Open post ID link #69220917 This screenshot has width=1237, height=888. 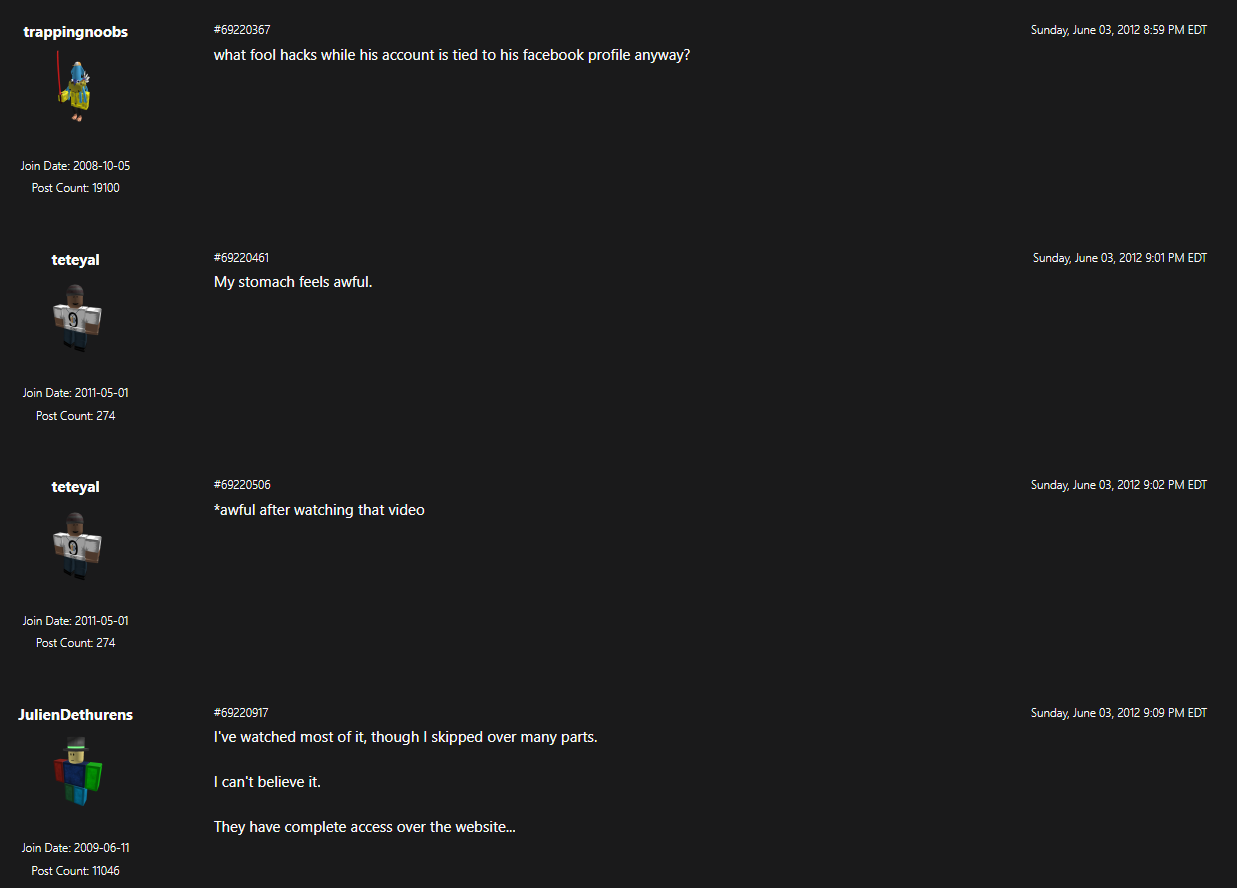point(241,713)
